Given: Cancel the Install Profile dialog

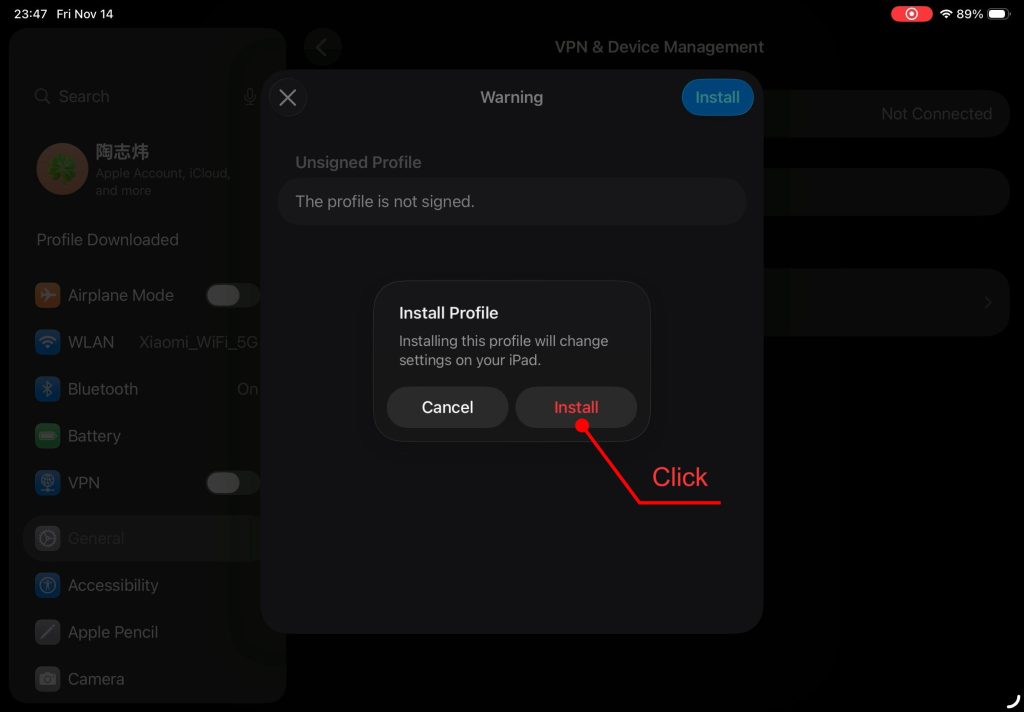Looking at the screenshot, I should click(447, 407).
